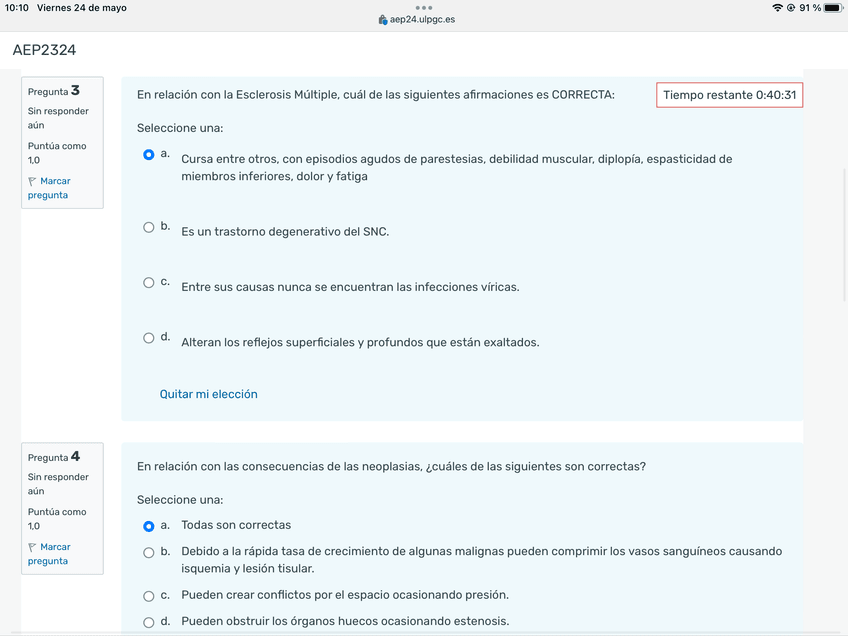Choose option b about isquemia y lesión tisular
Image resolution: width=848 pixels, height=636 pixels.
pyautogui.click(x=149, y=552)
